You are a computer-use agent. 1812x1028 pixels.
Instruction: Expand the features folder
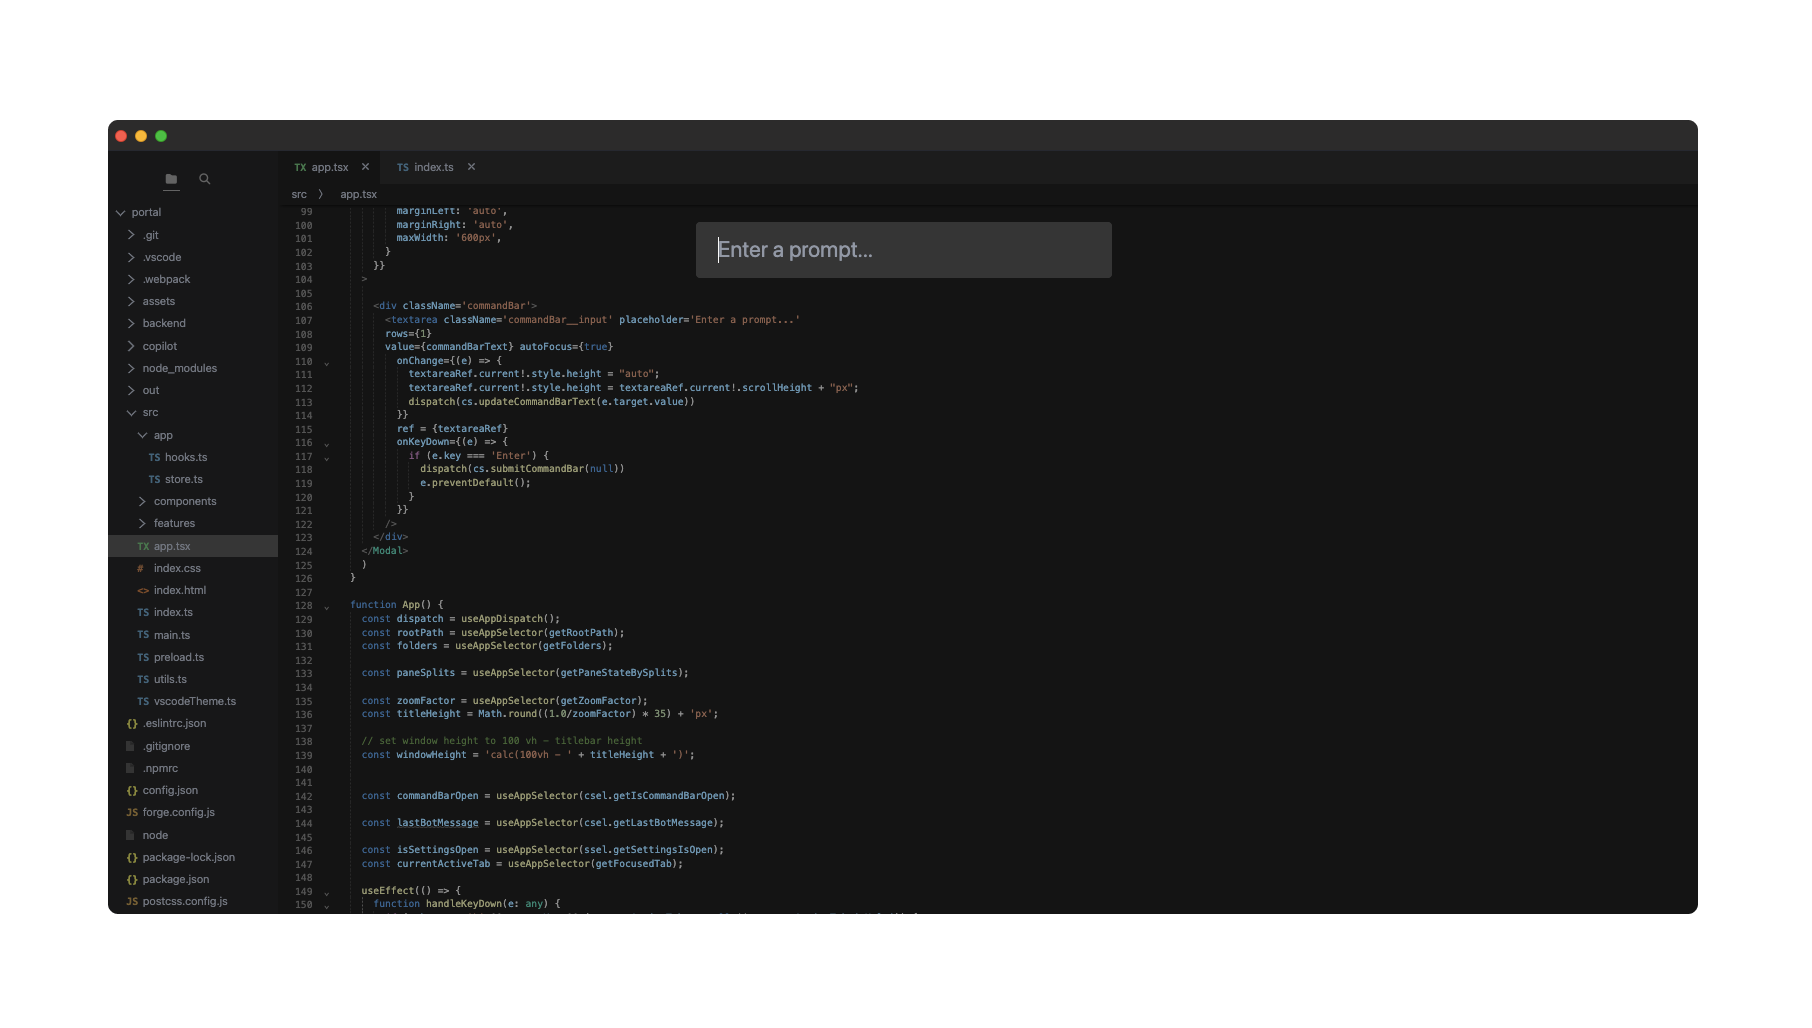[x=142, y=523]
